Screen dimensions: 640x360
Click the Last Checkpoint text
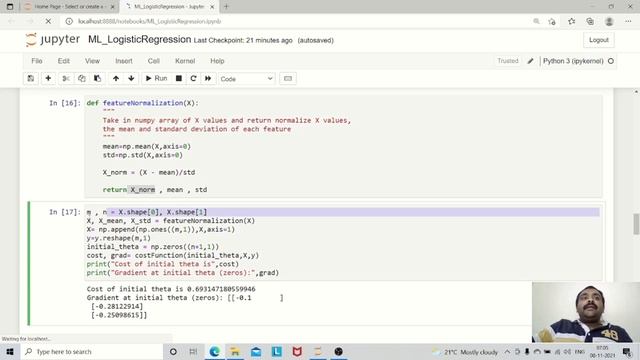coord(243,40)
